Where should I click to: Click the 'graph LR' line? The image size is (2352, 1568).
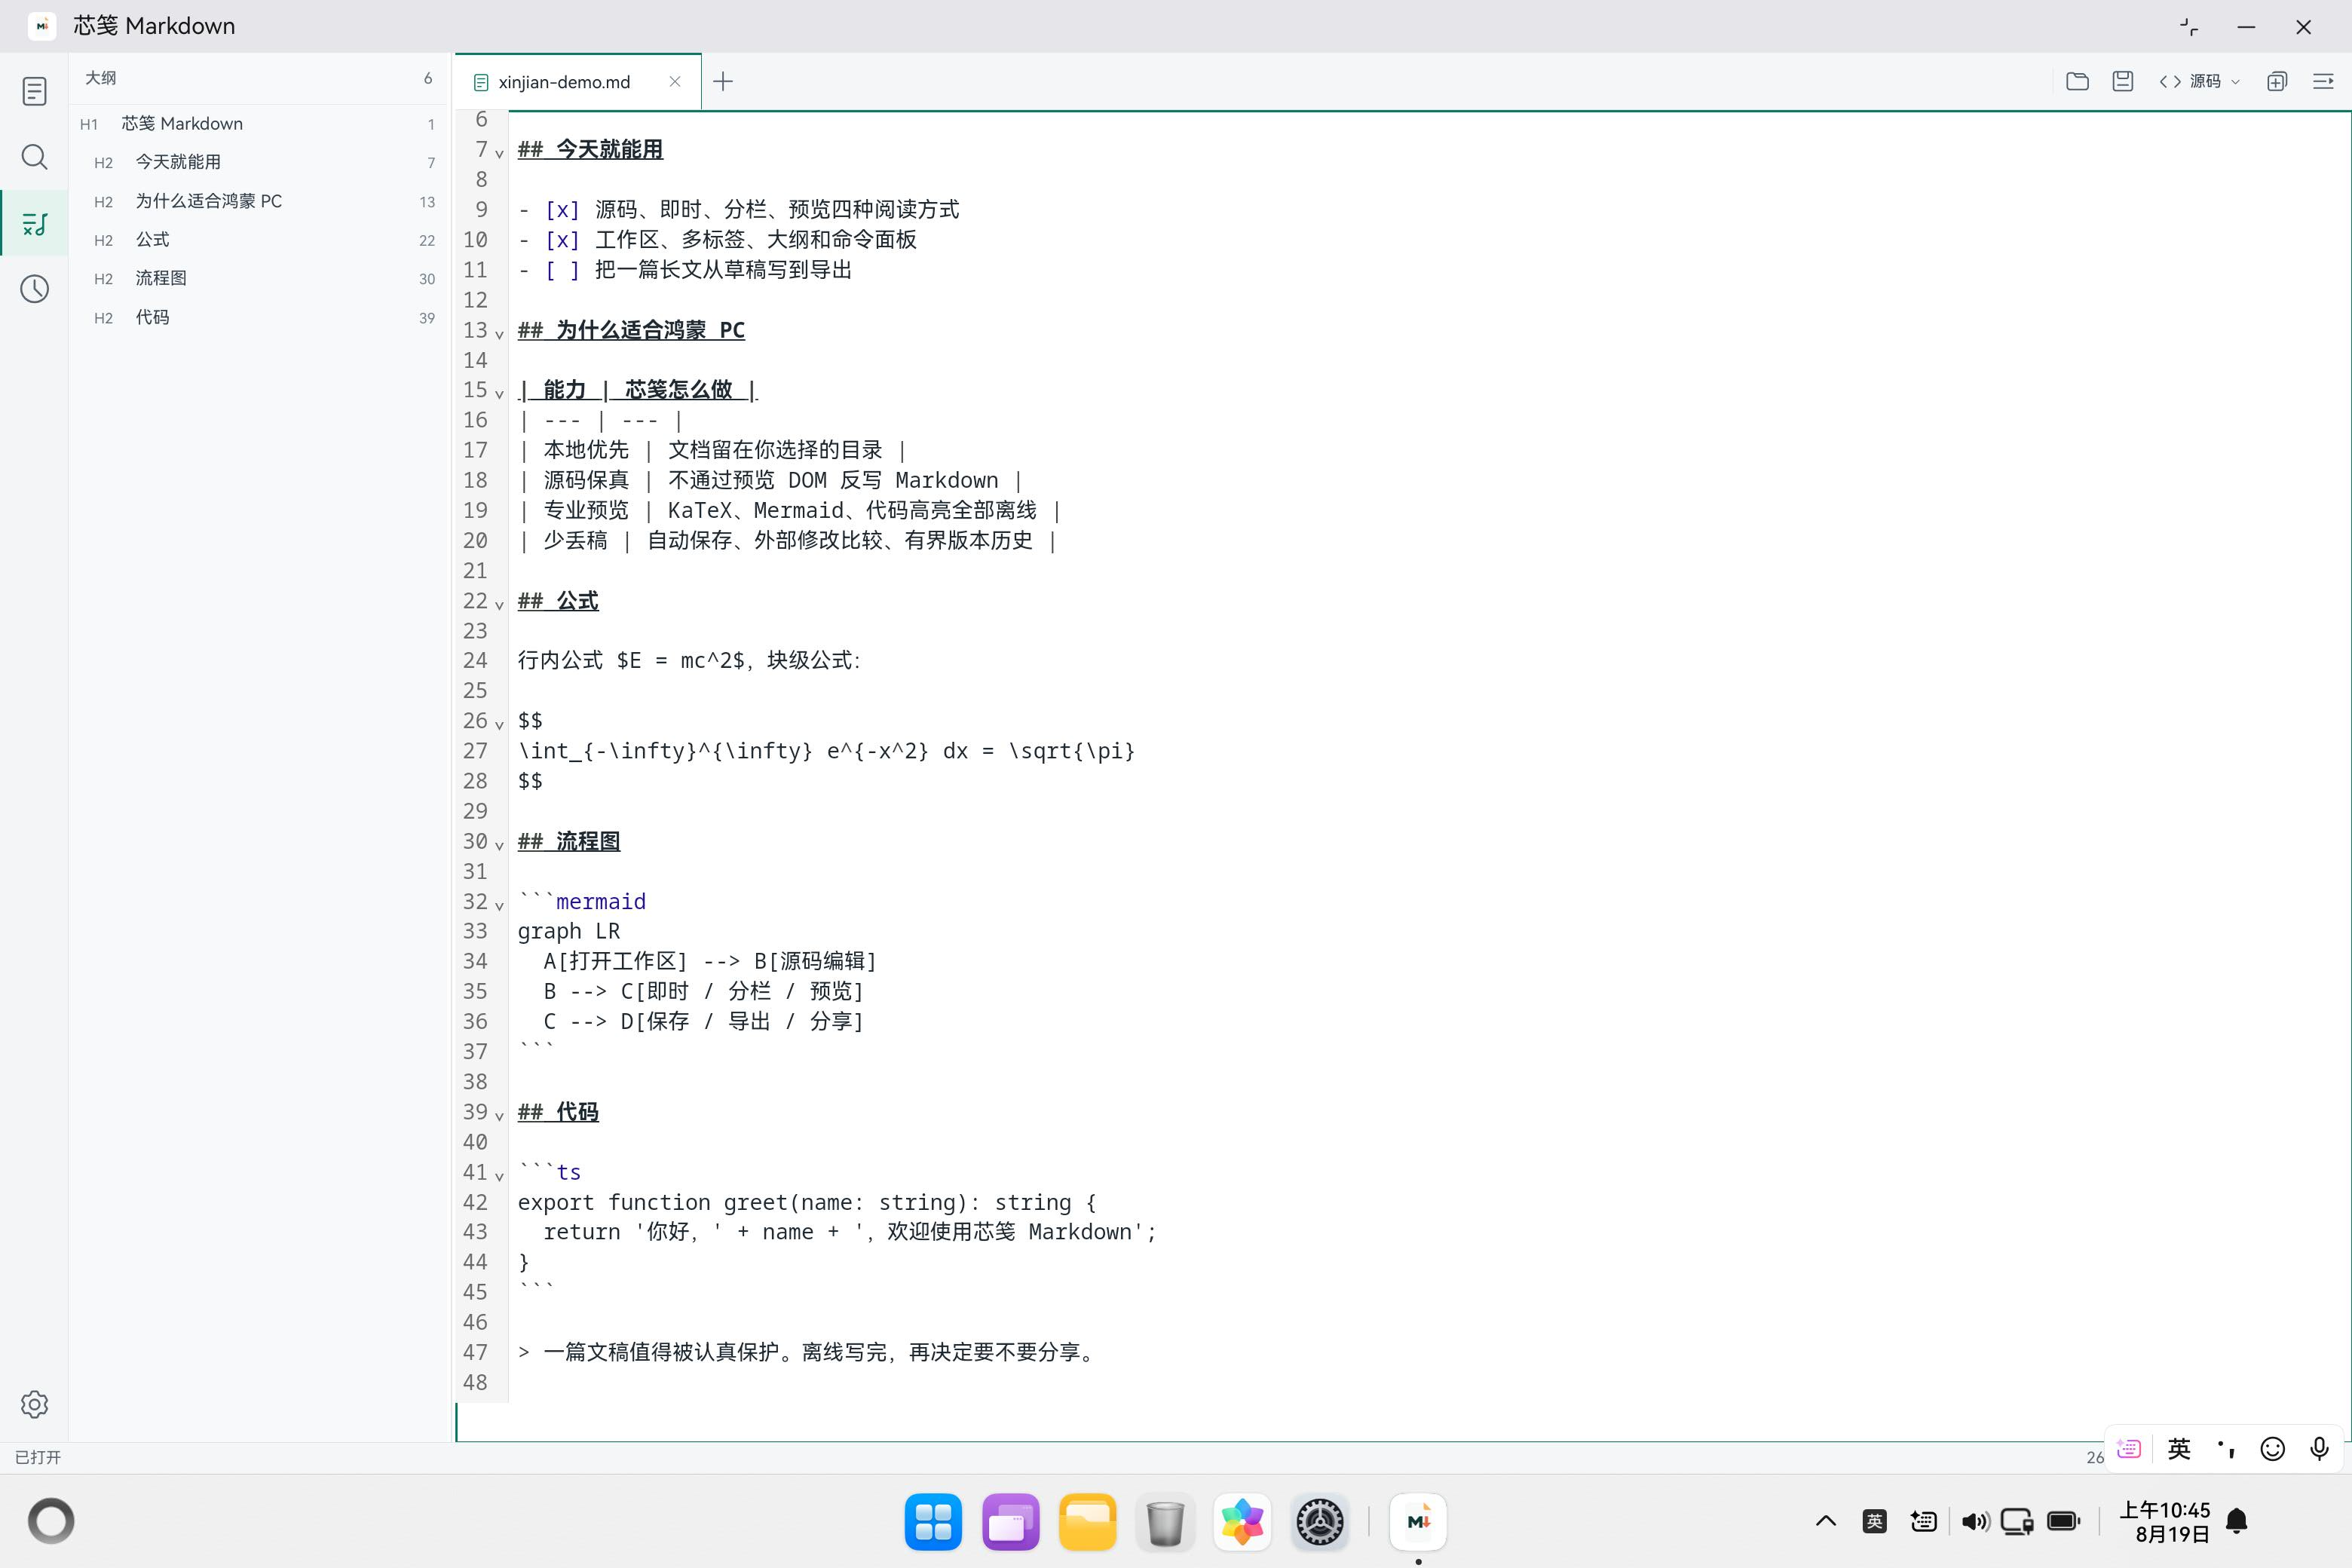tap(569, 931)
